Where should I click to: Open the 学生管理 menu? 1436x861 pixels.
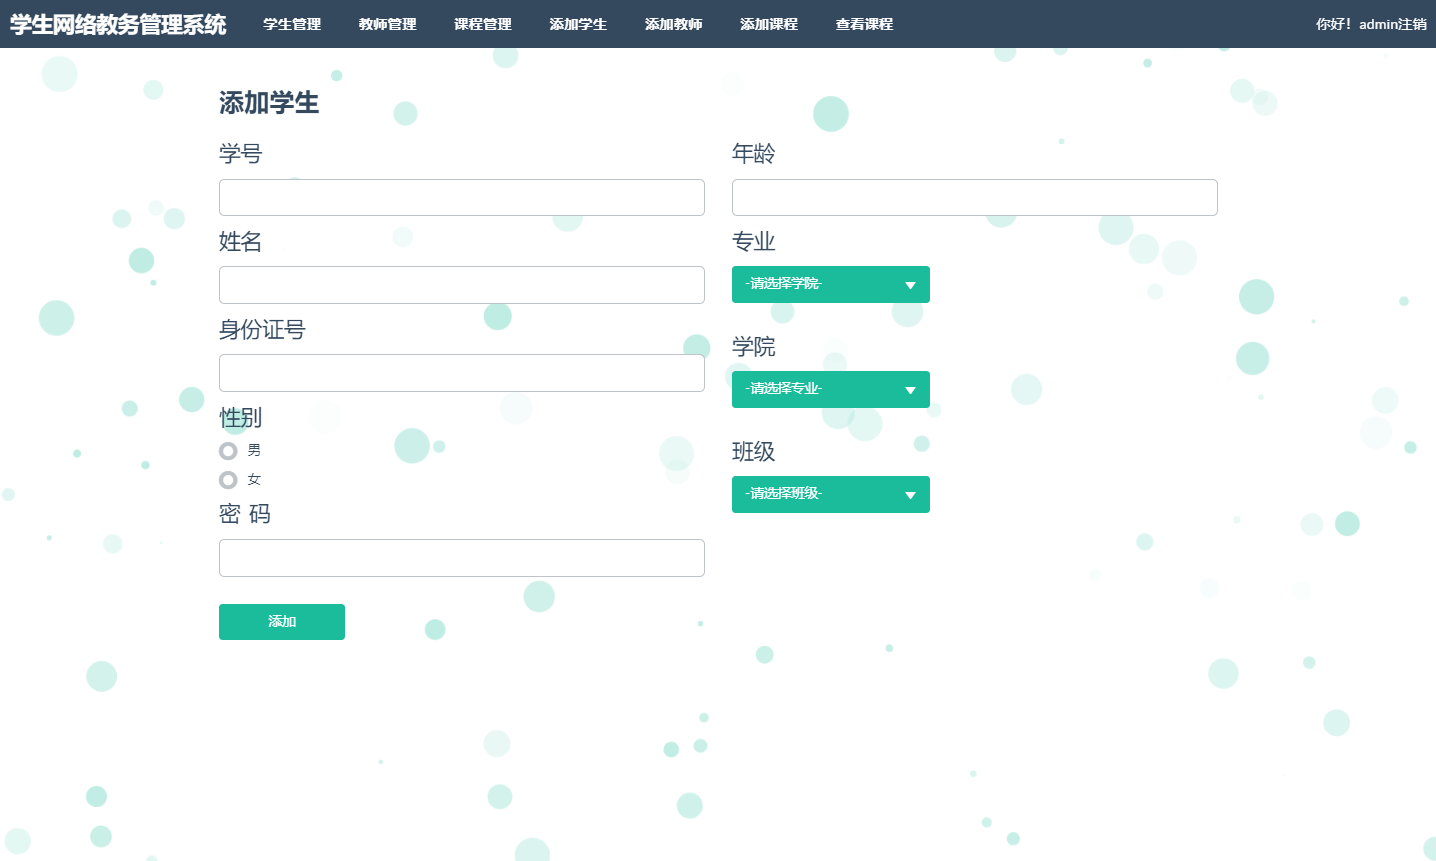coord(291,23)
